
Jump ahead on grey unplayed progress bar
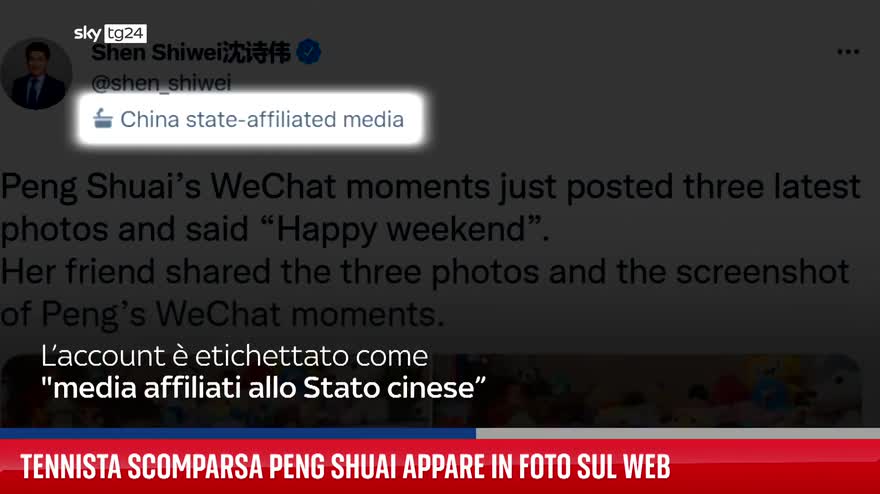(678, 433)
